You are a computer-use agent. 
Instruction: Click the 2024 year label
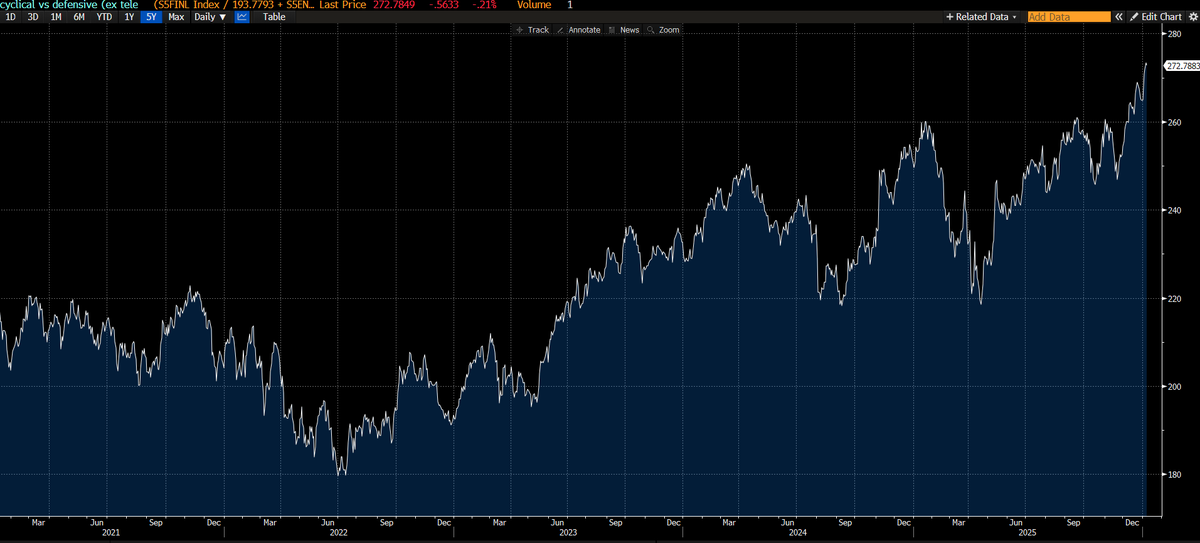(798, 533)
